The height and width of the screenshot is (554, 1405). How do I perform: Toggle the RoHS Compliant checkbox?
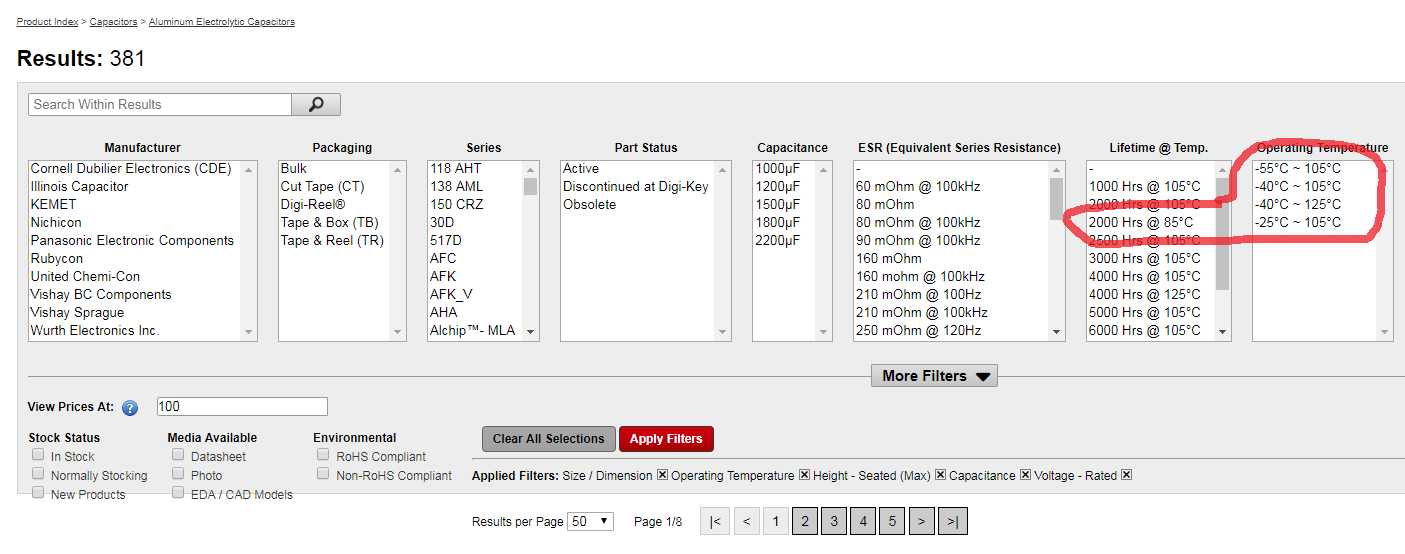[323, 455]
